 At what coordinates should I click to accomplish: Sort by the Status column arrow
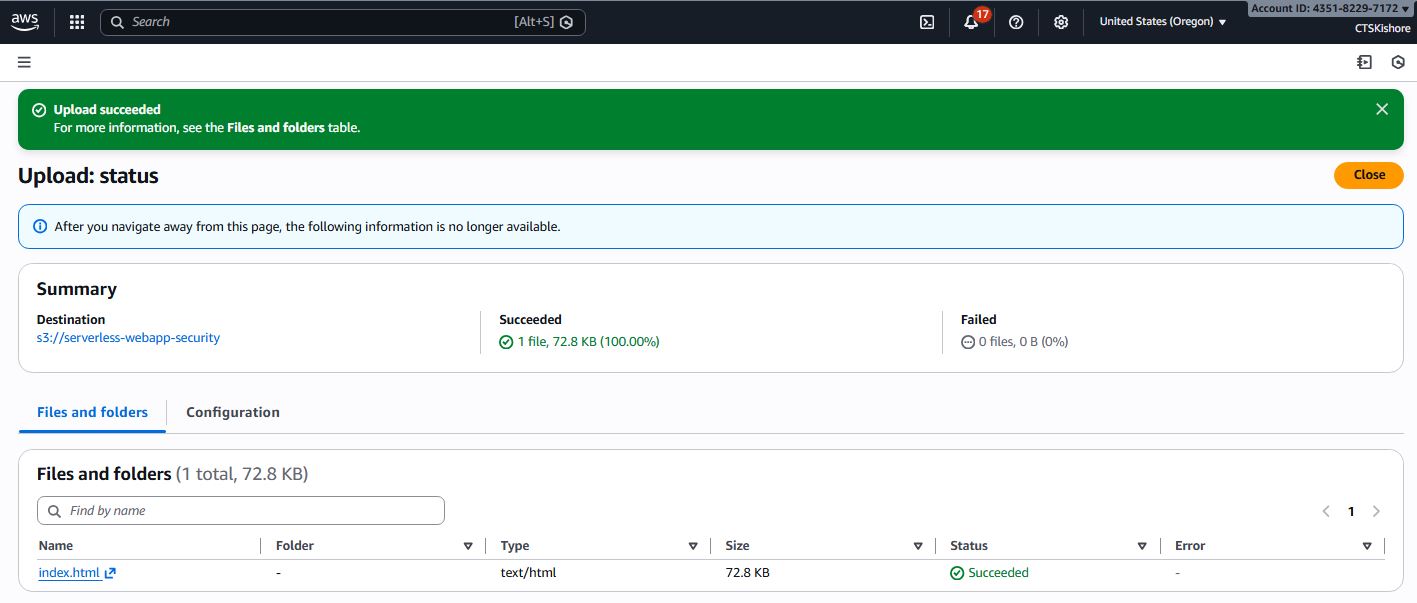click(x=1142, y=546)
